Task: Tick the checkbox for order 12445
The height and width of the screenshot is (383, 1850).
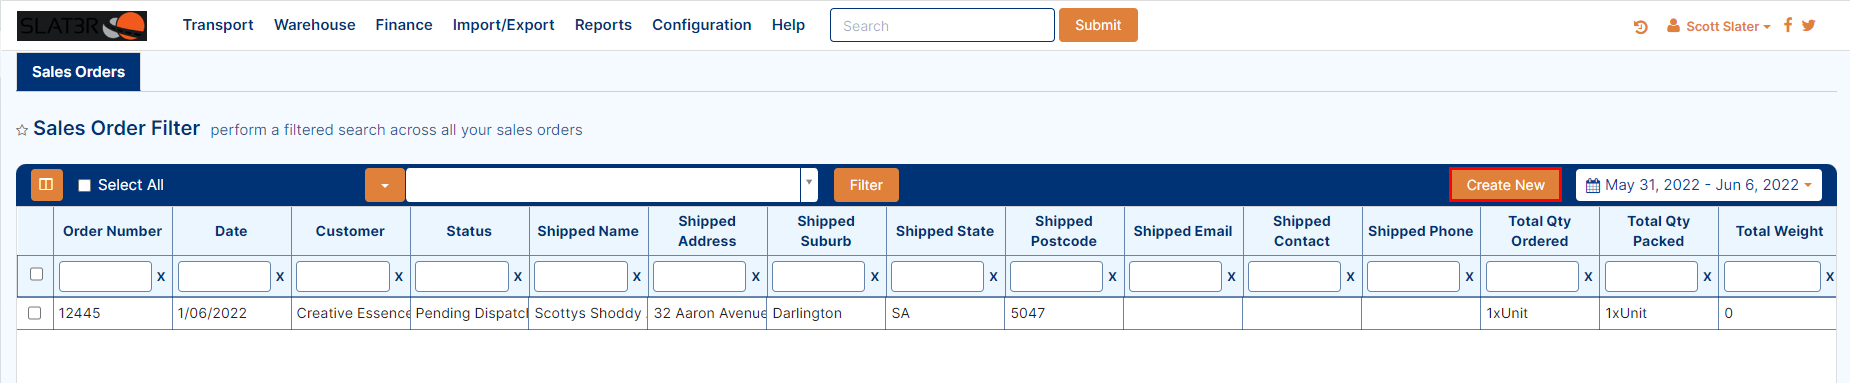Action: coord(35,313)
